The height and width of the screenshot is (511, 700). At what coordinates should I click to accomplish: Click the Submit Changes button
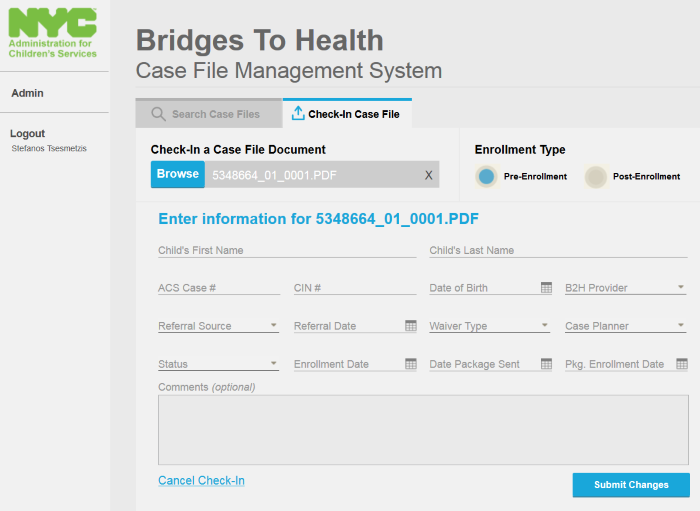(631, 485)
